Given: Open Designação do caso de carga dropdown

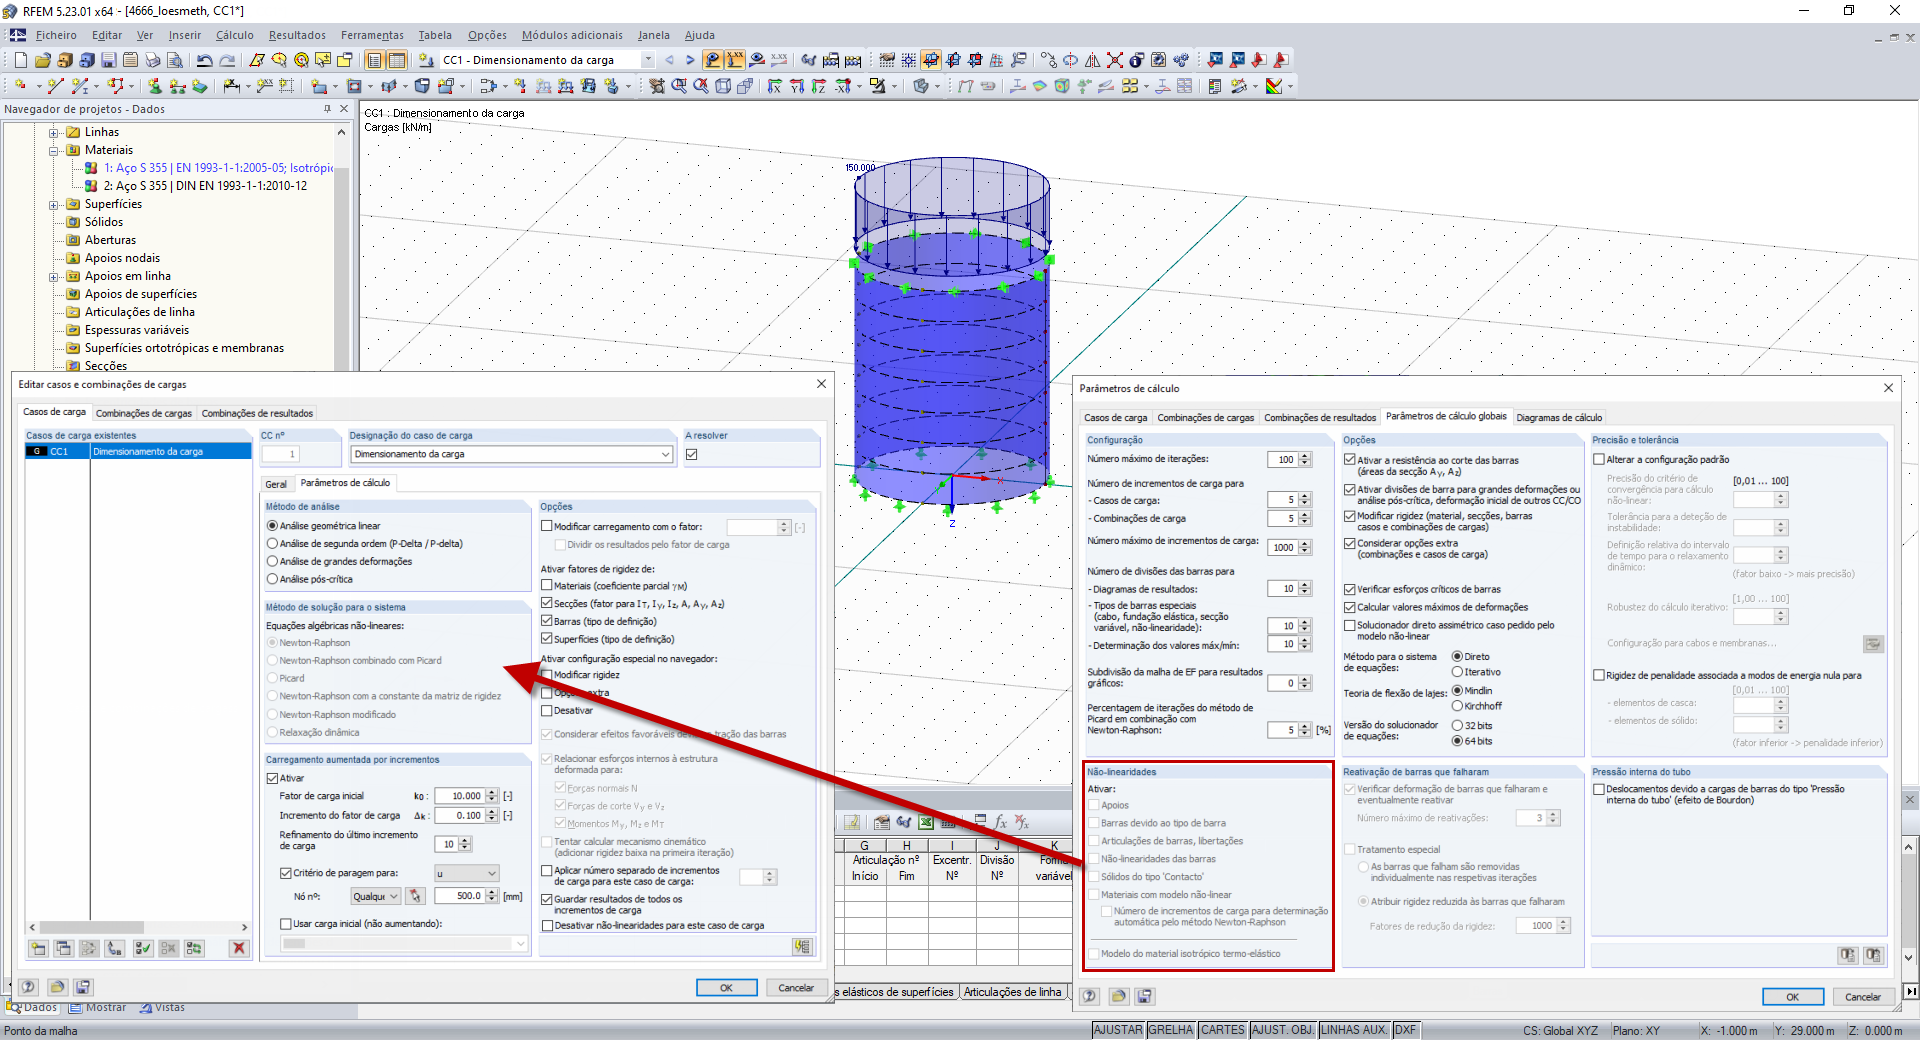Looking at the screenshot, I should (665, 454).
